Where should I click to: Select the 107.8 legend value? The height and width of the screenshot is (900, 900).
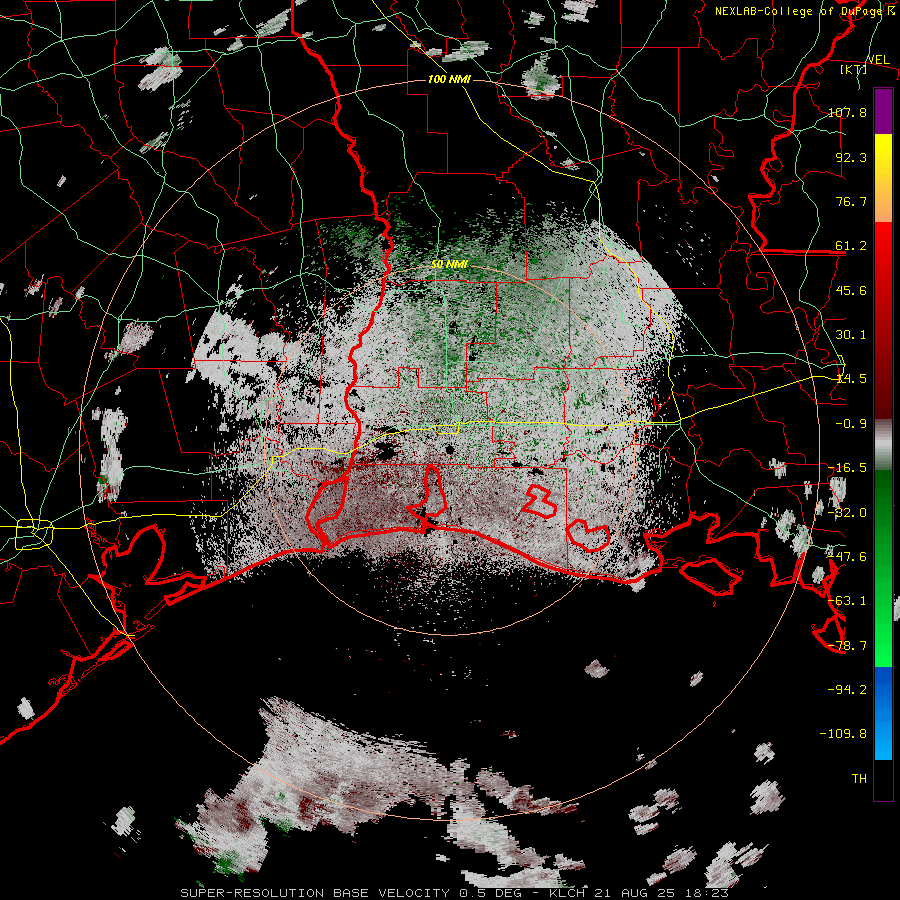[x=847, y=112]
